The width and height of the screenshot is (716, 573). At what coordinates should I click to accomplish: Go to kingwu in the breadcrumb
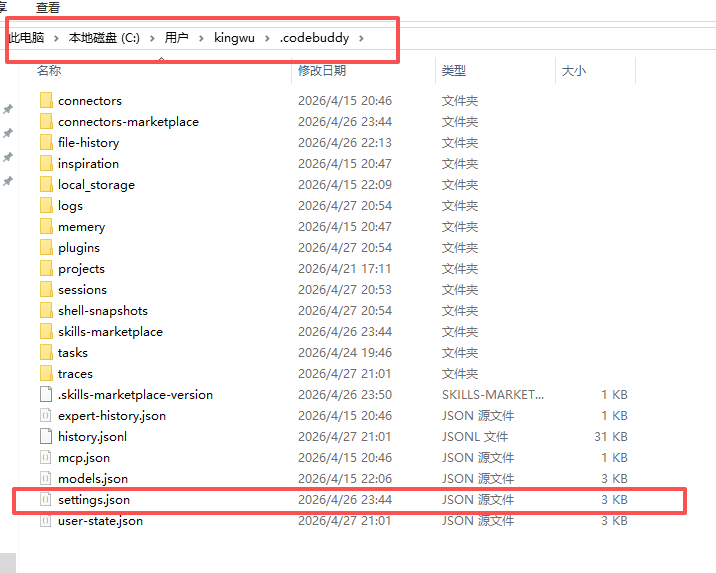coord(234,37)
